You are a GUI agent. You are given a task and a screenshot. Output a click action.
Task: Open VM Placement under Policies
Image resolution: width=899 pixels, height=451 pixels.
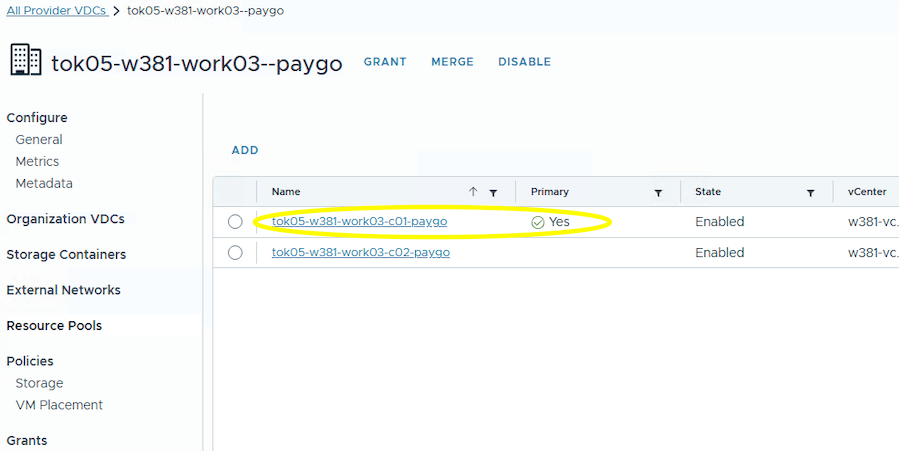(x=59, y=405)
